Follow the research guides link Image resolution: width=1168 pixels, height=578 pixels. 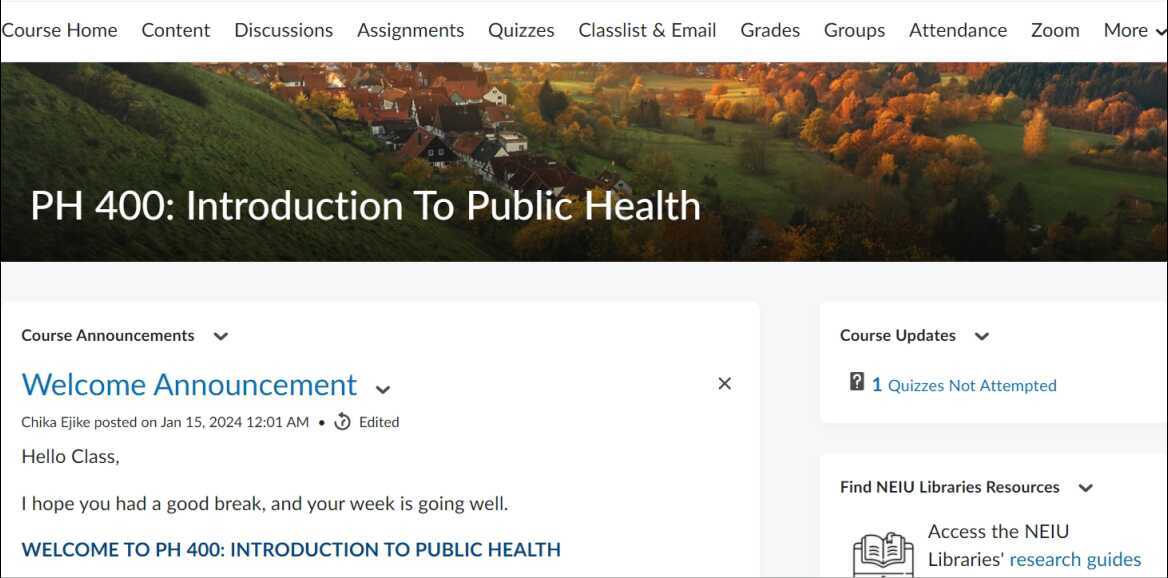pyautogui.click(x=1075, y=559)
